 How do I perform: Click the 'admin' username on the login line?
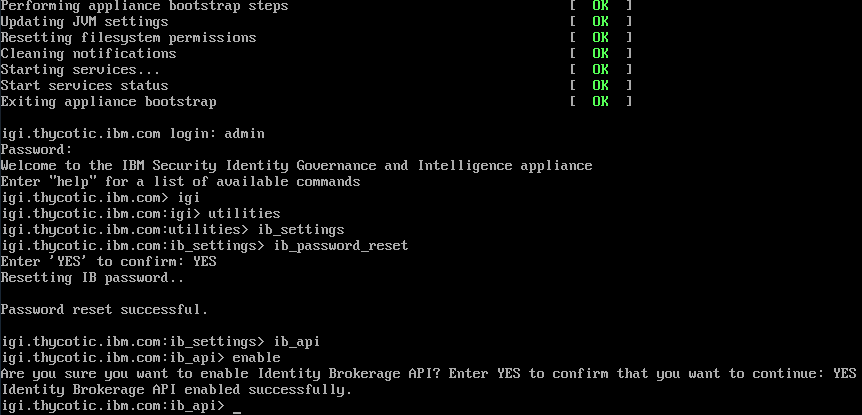pos(244,133)
